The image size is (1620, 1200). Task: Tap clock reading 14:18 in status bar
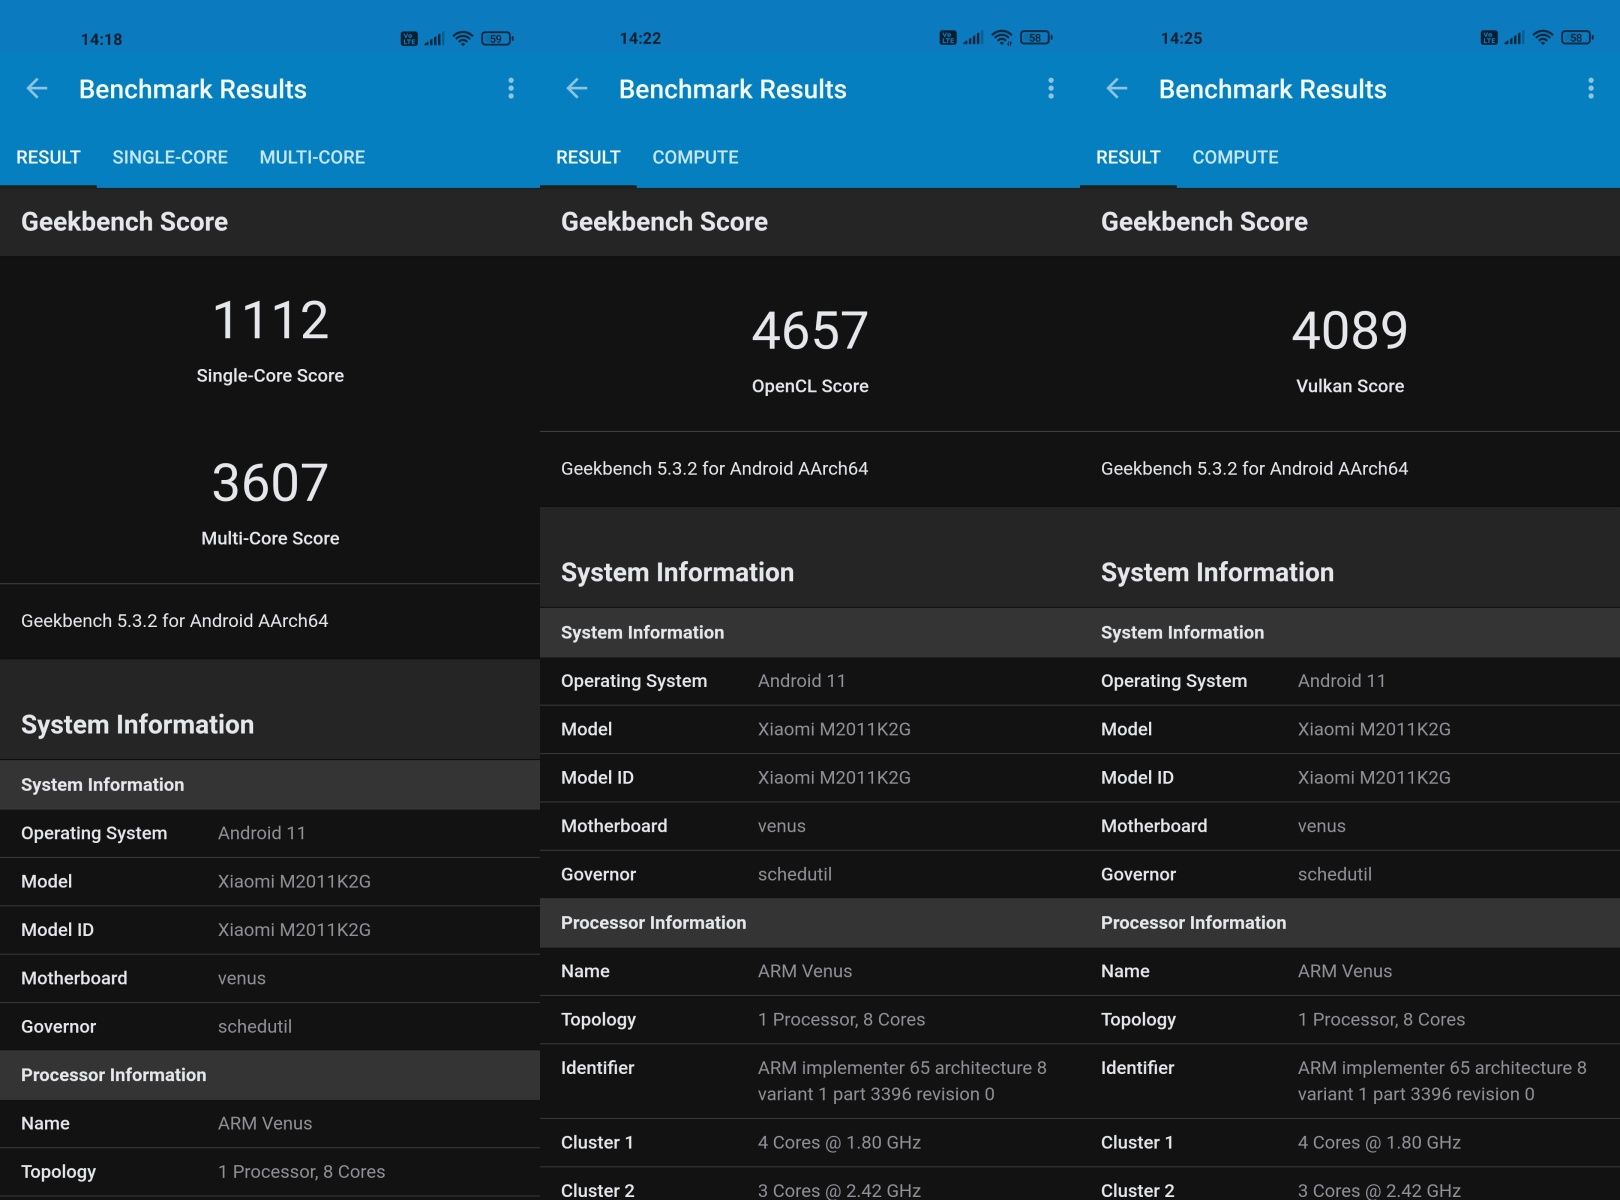tap(101, 39)
